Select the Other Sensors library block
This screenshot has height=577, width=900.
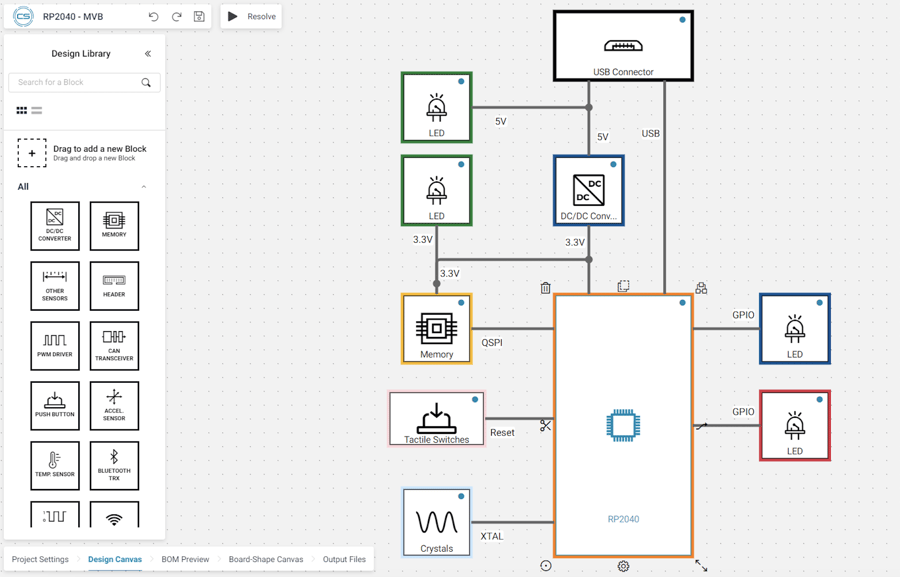(x=55, y=286)
